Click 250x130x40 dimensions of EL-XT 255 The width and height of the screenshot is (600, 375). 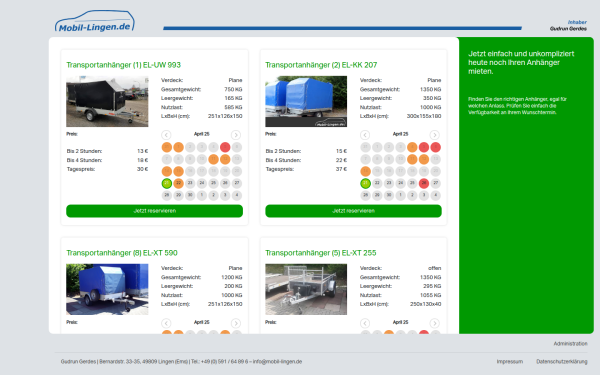pos(425,304)
